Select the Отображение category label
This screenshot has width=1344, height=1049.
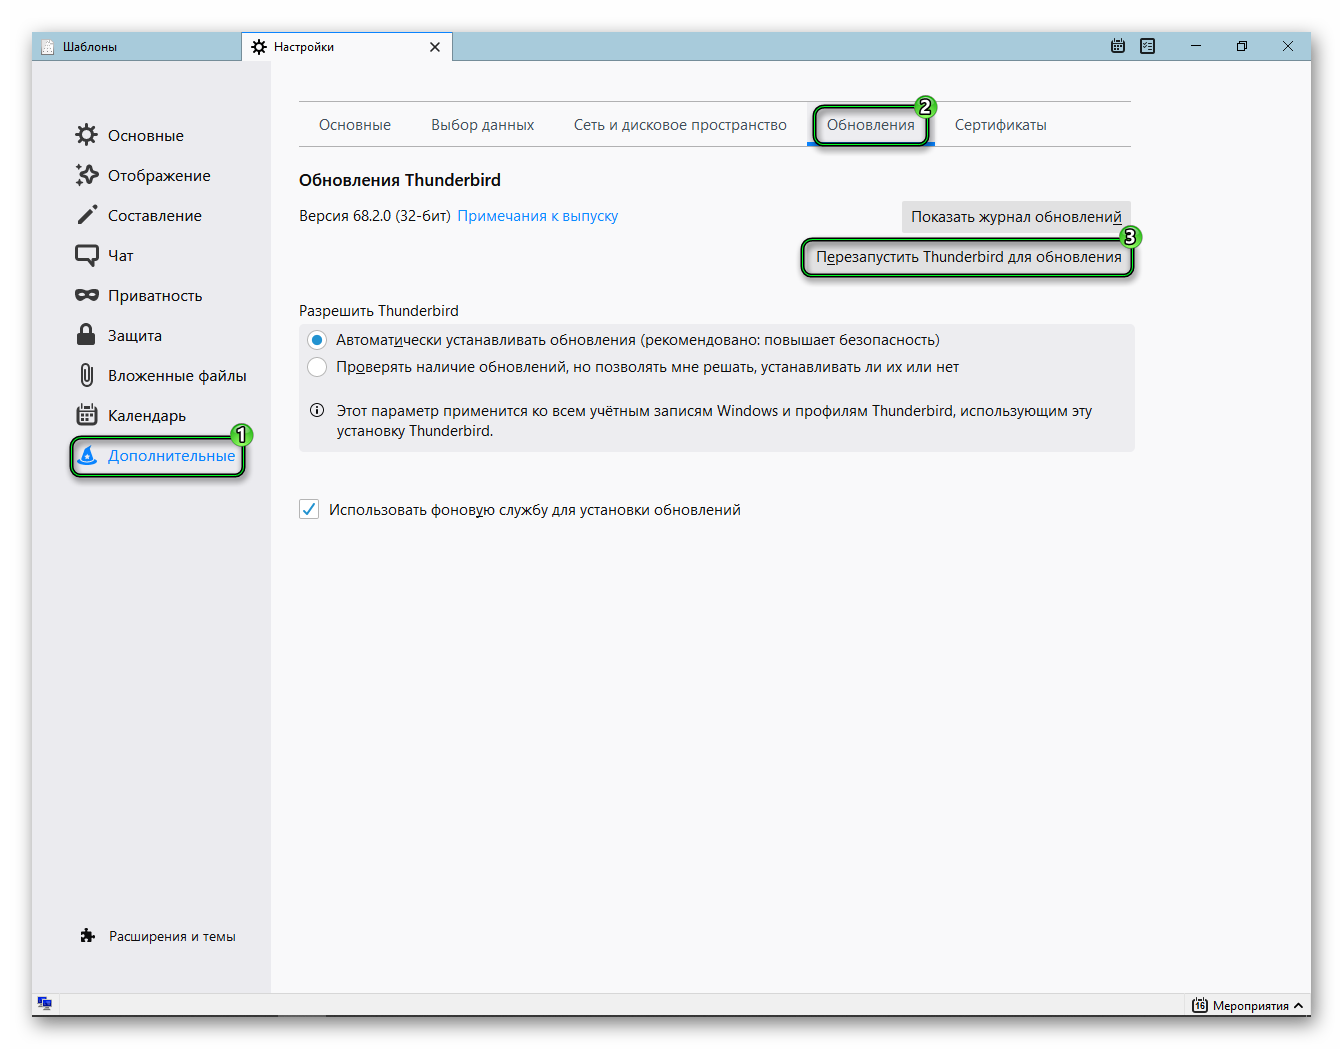pyautogui.click(x=159, y=175)
